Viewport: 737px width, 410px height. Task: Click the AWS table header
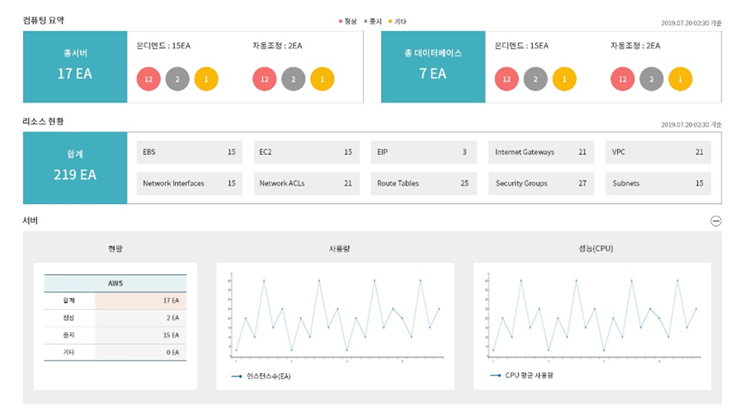click(115, 283)
